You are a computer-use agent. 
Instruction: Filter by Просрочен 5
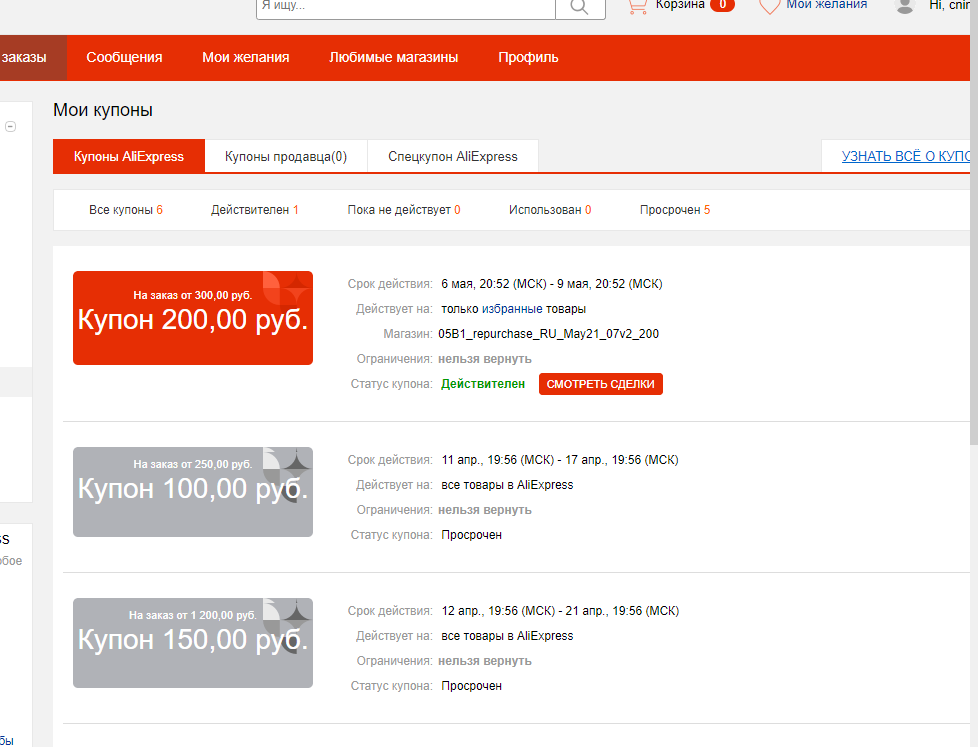pyautogui.click(x=675, y=210)
